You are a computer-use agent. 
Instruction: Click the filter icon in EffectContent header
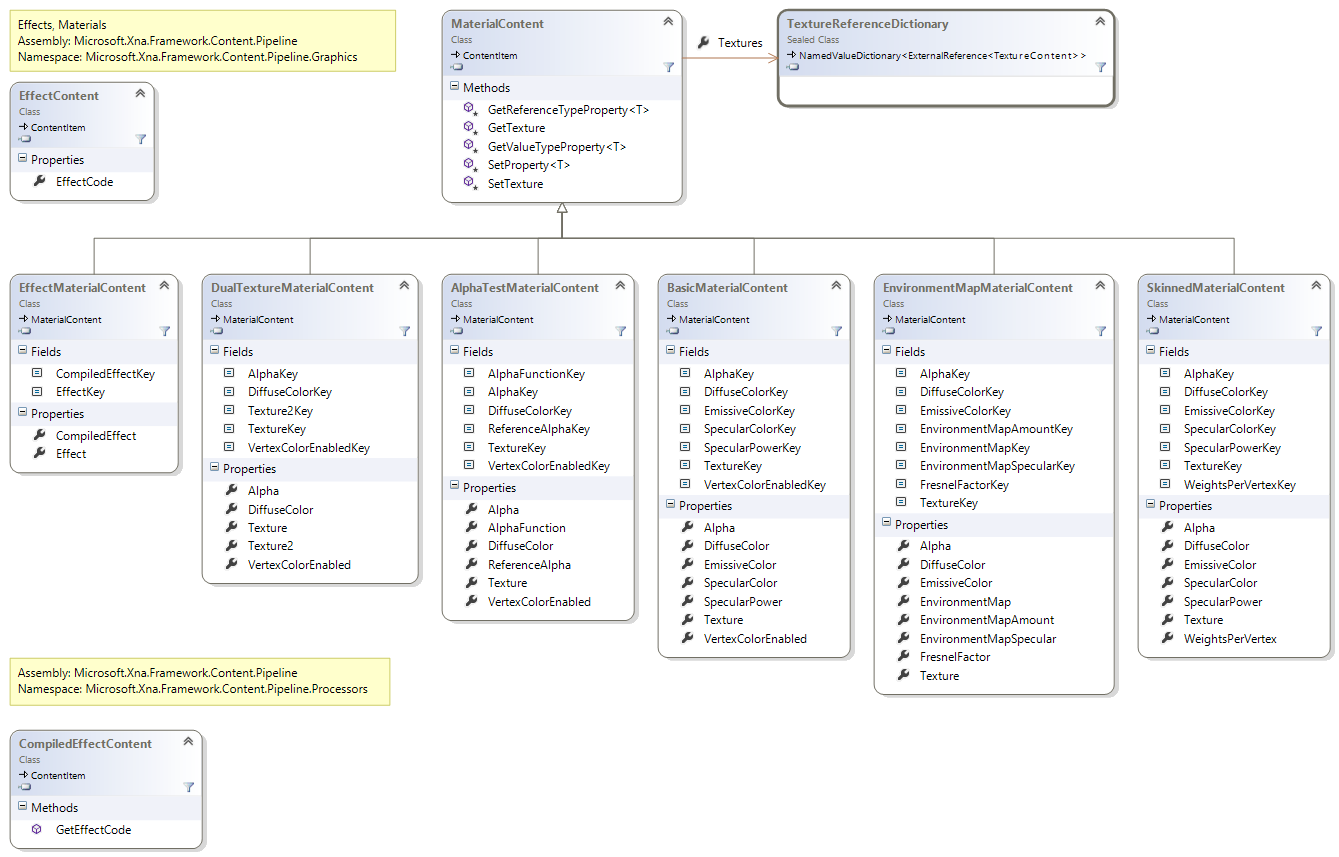coord(141,139)
